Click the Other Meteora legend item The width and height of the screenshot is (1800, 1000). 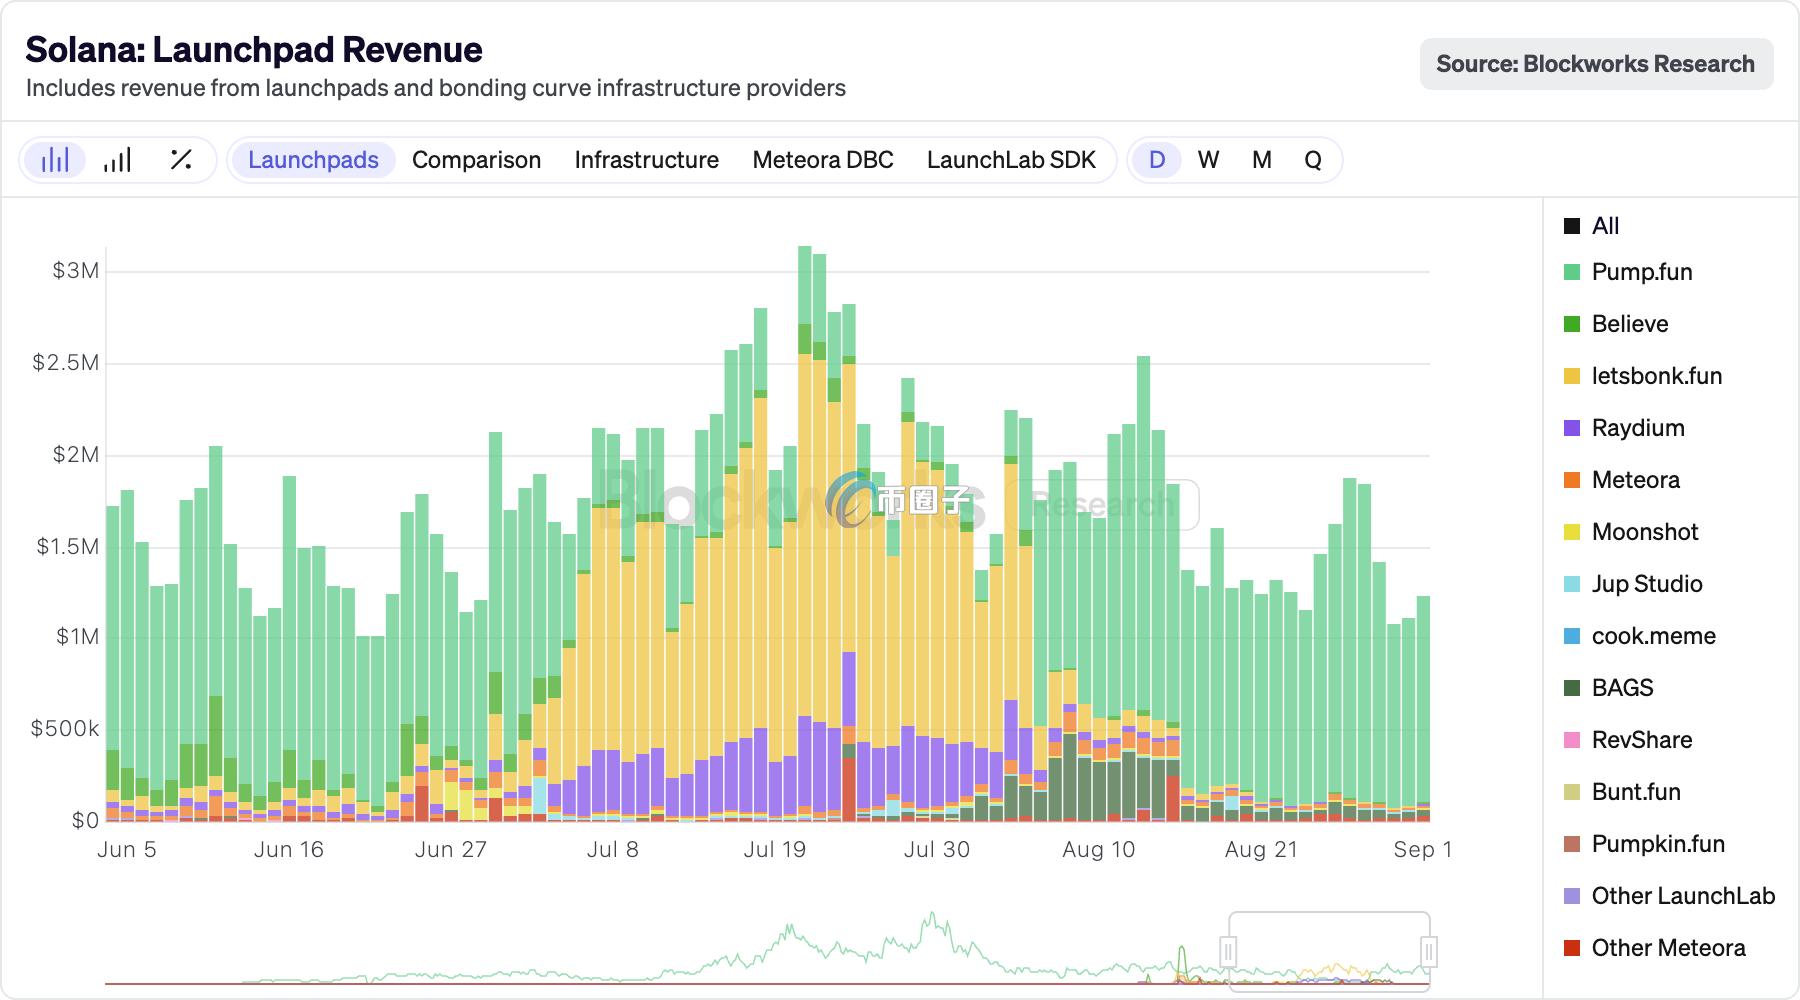tap(1668, 948)
